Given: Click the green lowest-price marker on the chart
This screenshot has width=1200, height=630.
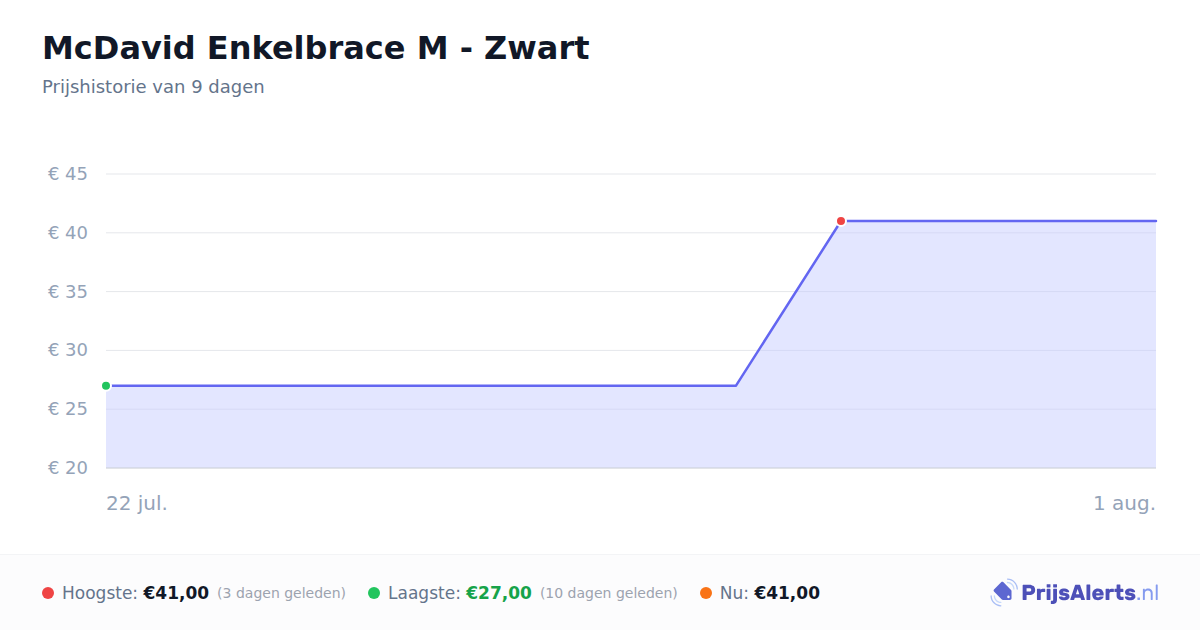Looking at the screenshot, I should pos(106,386).
